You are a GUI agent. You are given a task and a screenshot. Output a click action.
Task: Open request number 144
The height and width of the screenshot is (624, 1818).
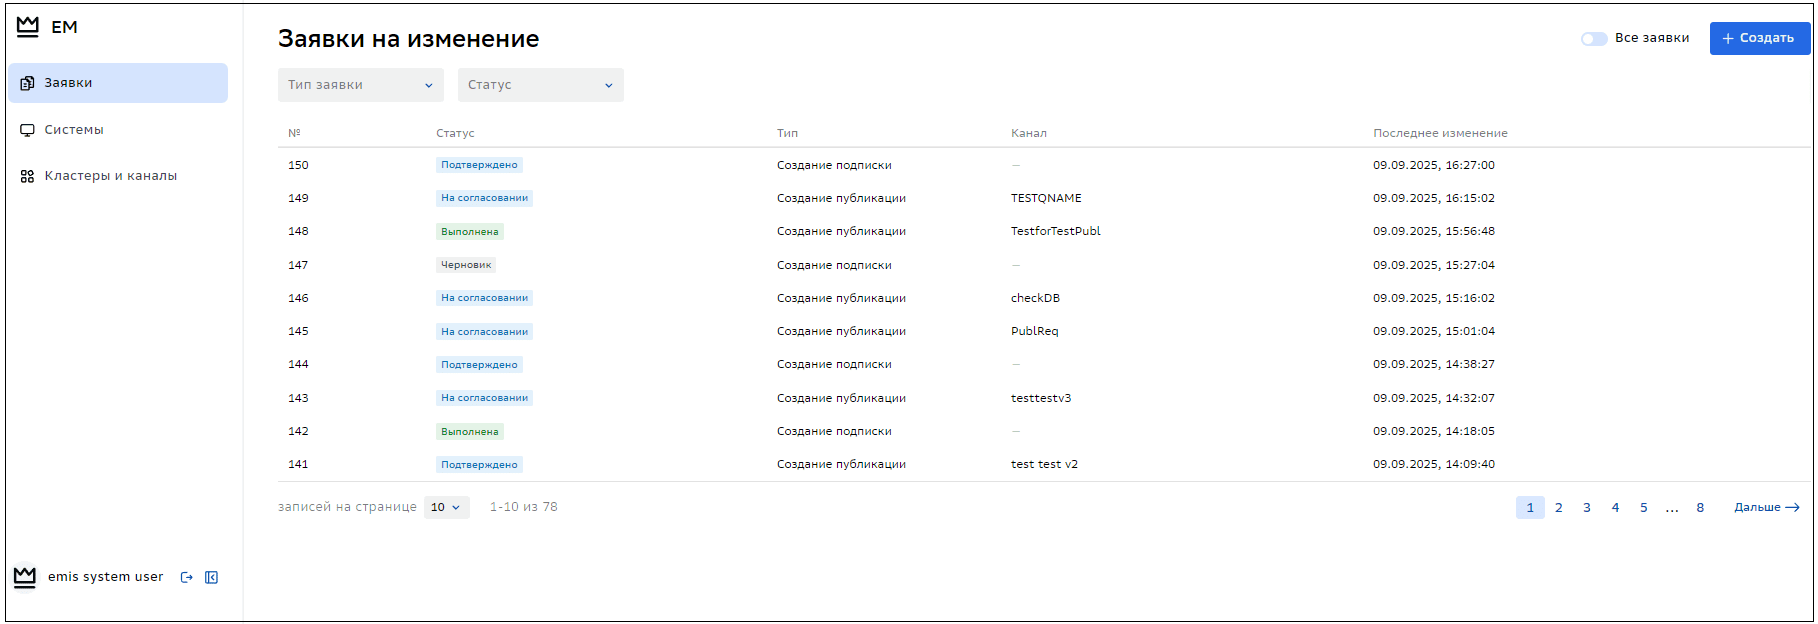(x=1044, y=364)
